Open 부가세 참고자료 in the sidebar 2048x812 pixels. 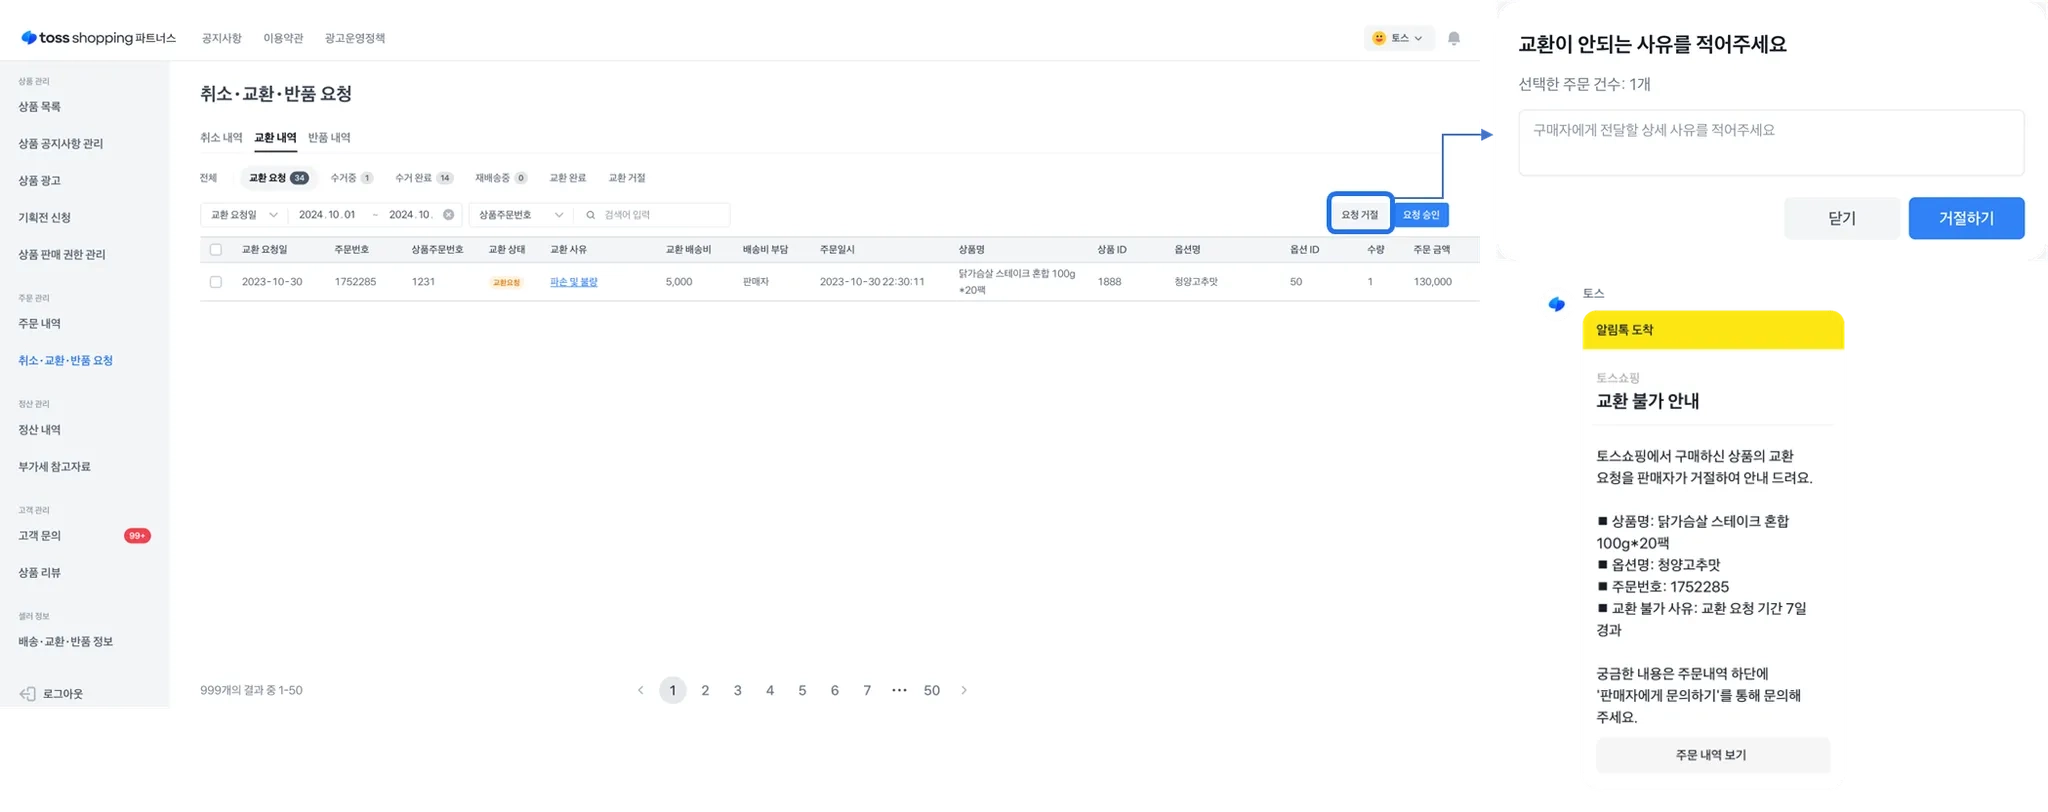coord(54,467)
